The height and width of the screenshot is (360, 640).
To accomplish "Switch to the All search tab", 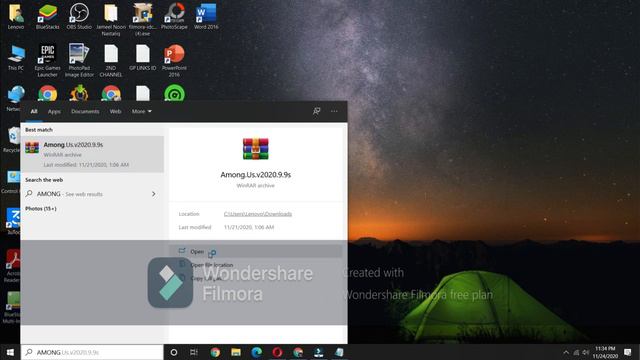I will (x=34, y=111).
